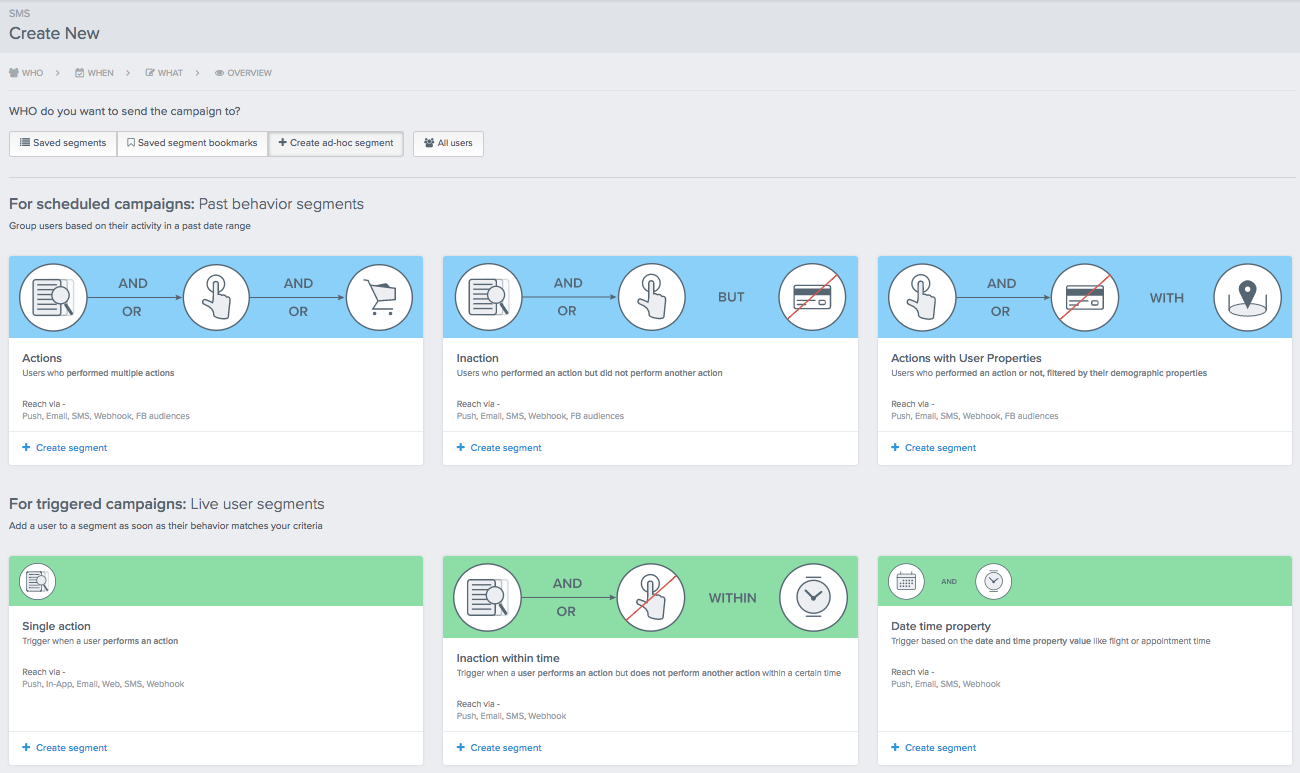Click the document search icon in Single action card
1300x773 pixels.
pyautogui.click(x=37, y=581)
